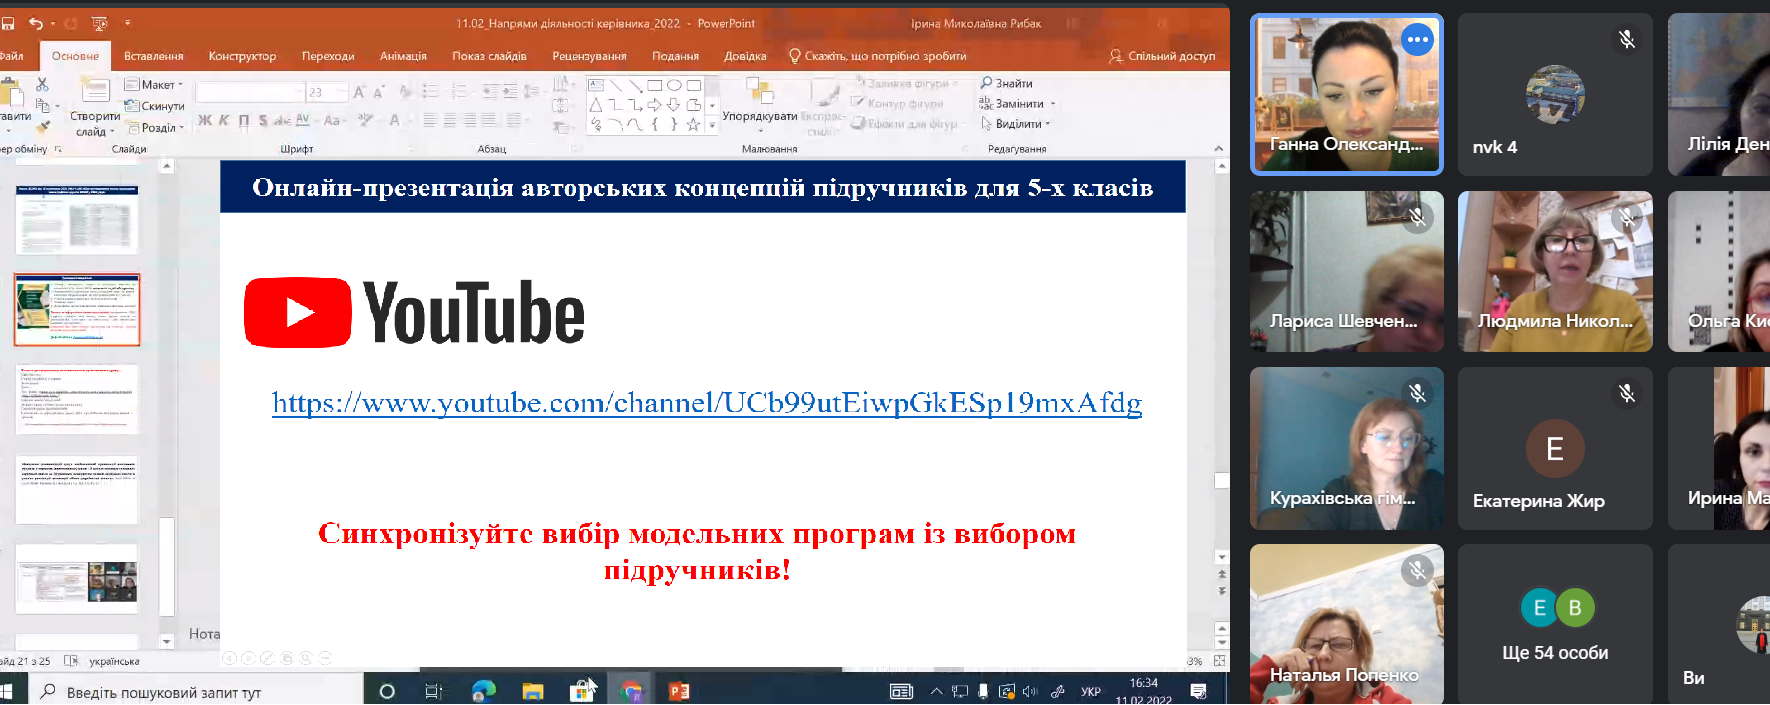Switch to the Показ слайдів tab
Screen dimensions: 1770x705
pyautogui.click(x=489, y=56)
